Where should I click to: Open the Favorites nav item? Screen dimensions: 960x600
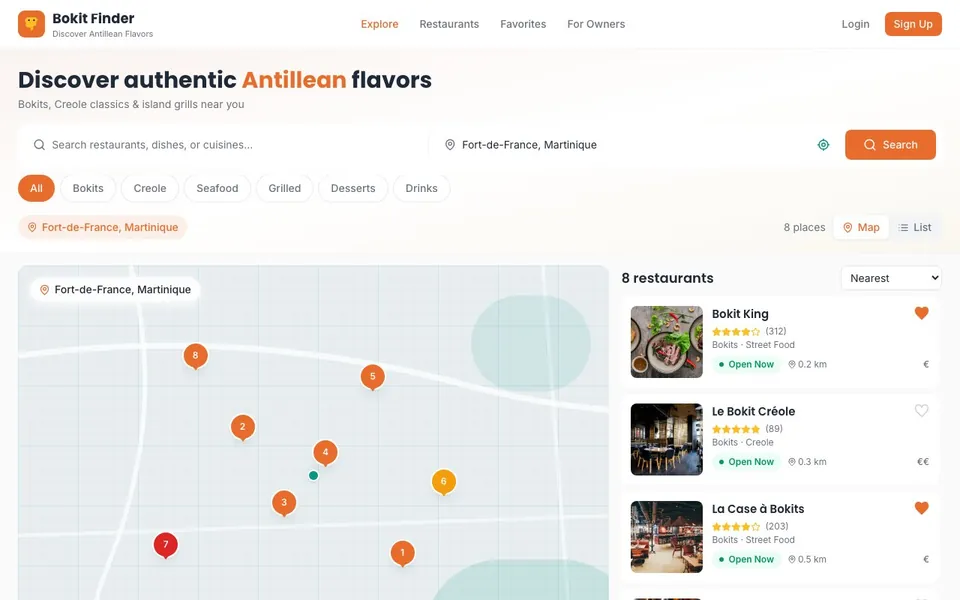pos(523,24)
